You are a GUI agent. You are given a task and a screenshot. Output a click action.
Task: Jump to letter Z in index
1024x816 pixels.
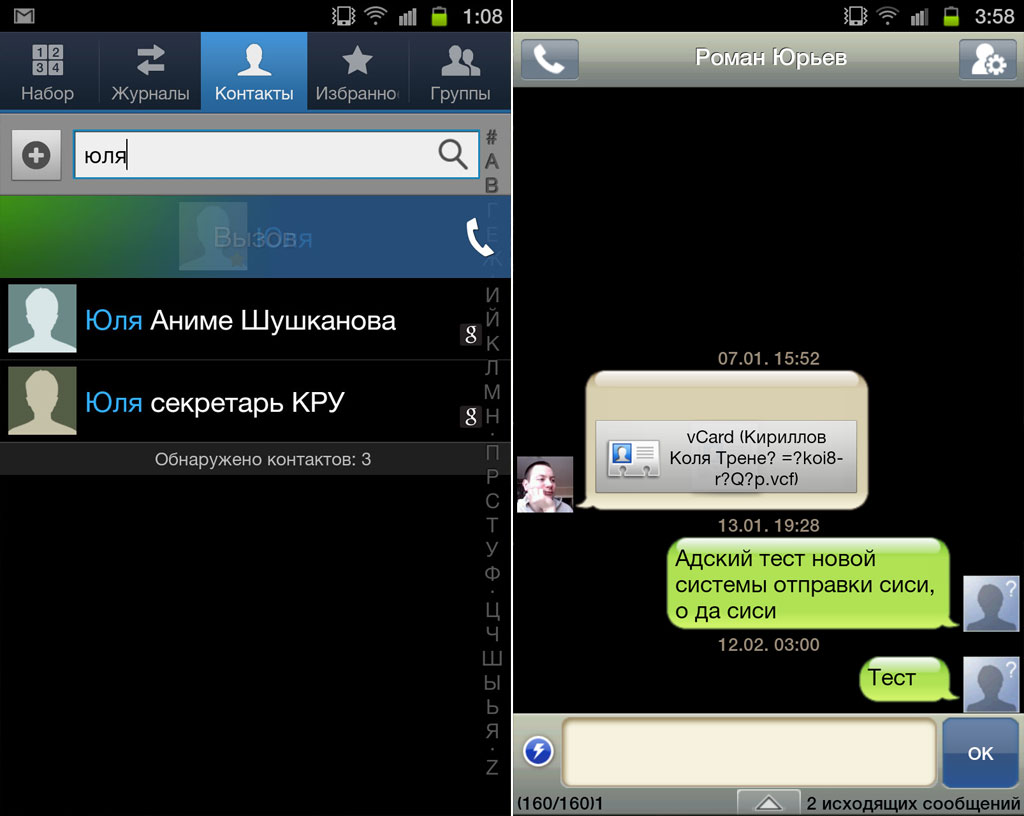pos(492,767)
